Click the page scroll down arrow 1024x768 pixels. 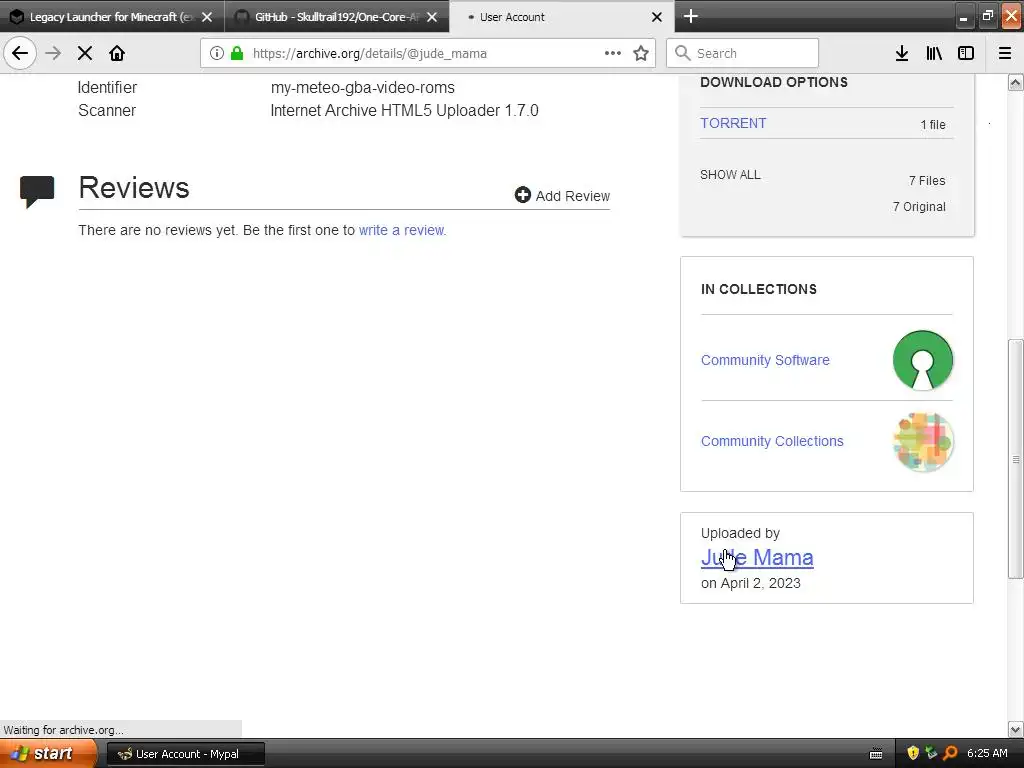click(x=1015, y=729)
